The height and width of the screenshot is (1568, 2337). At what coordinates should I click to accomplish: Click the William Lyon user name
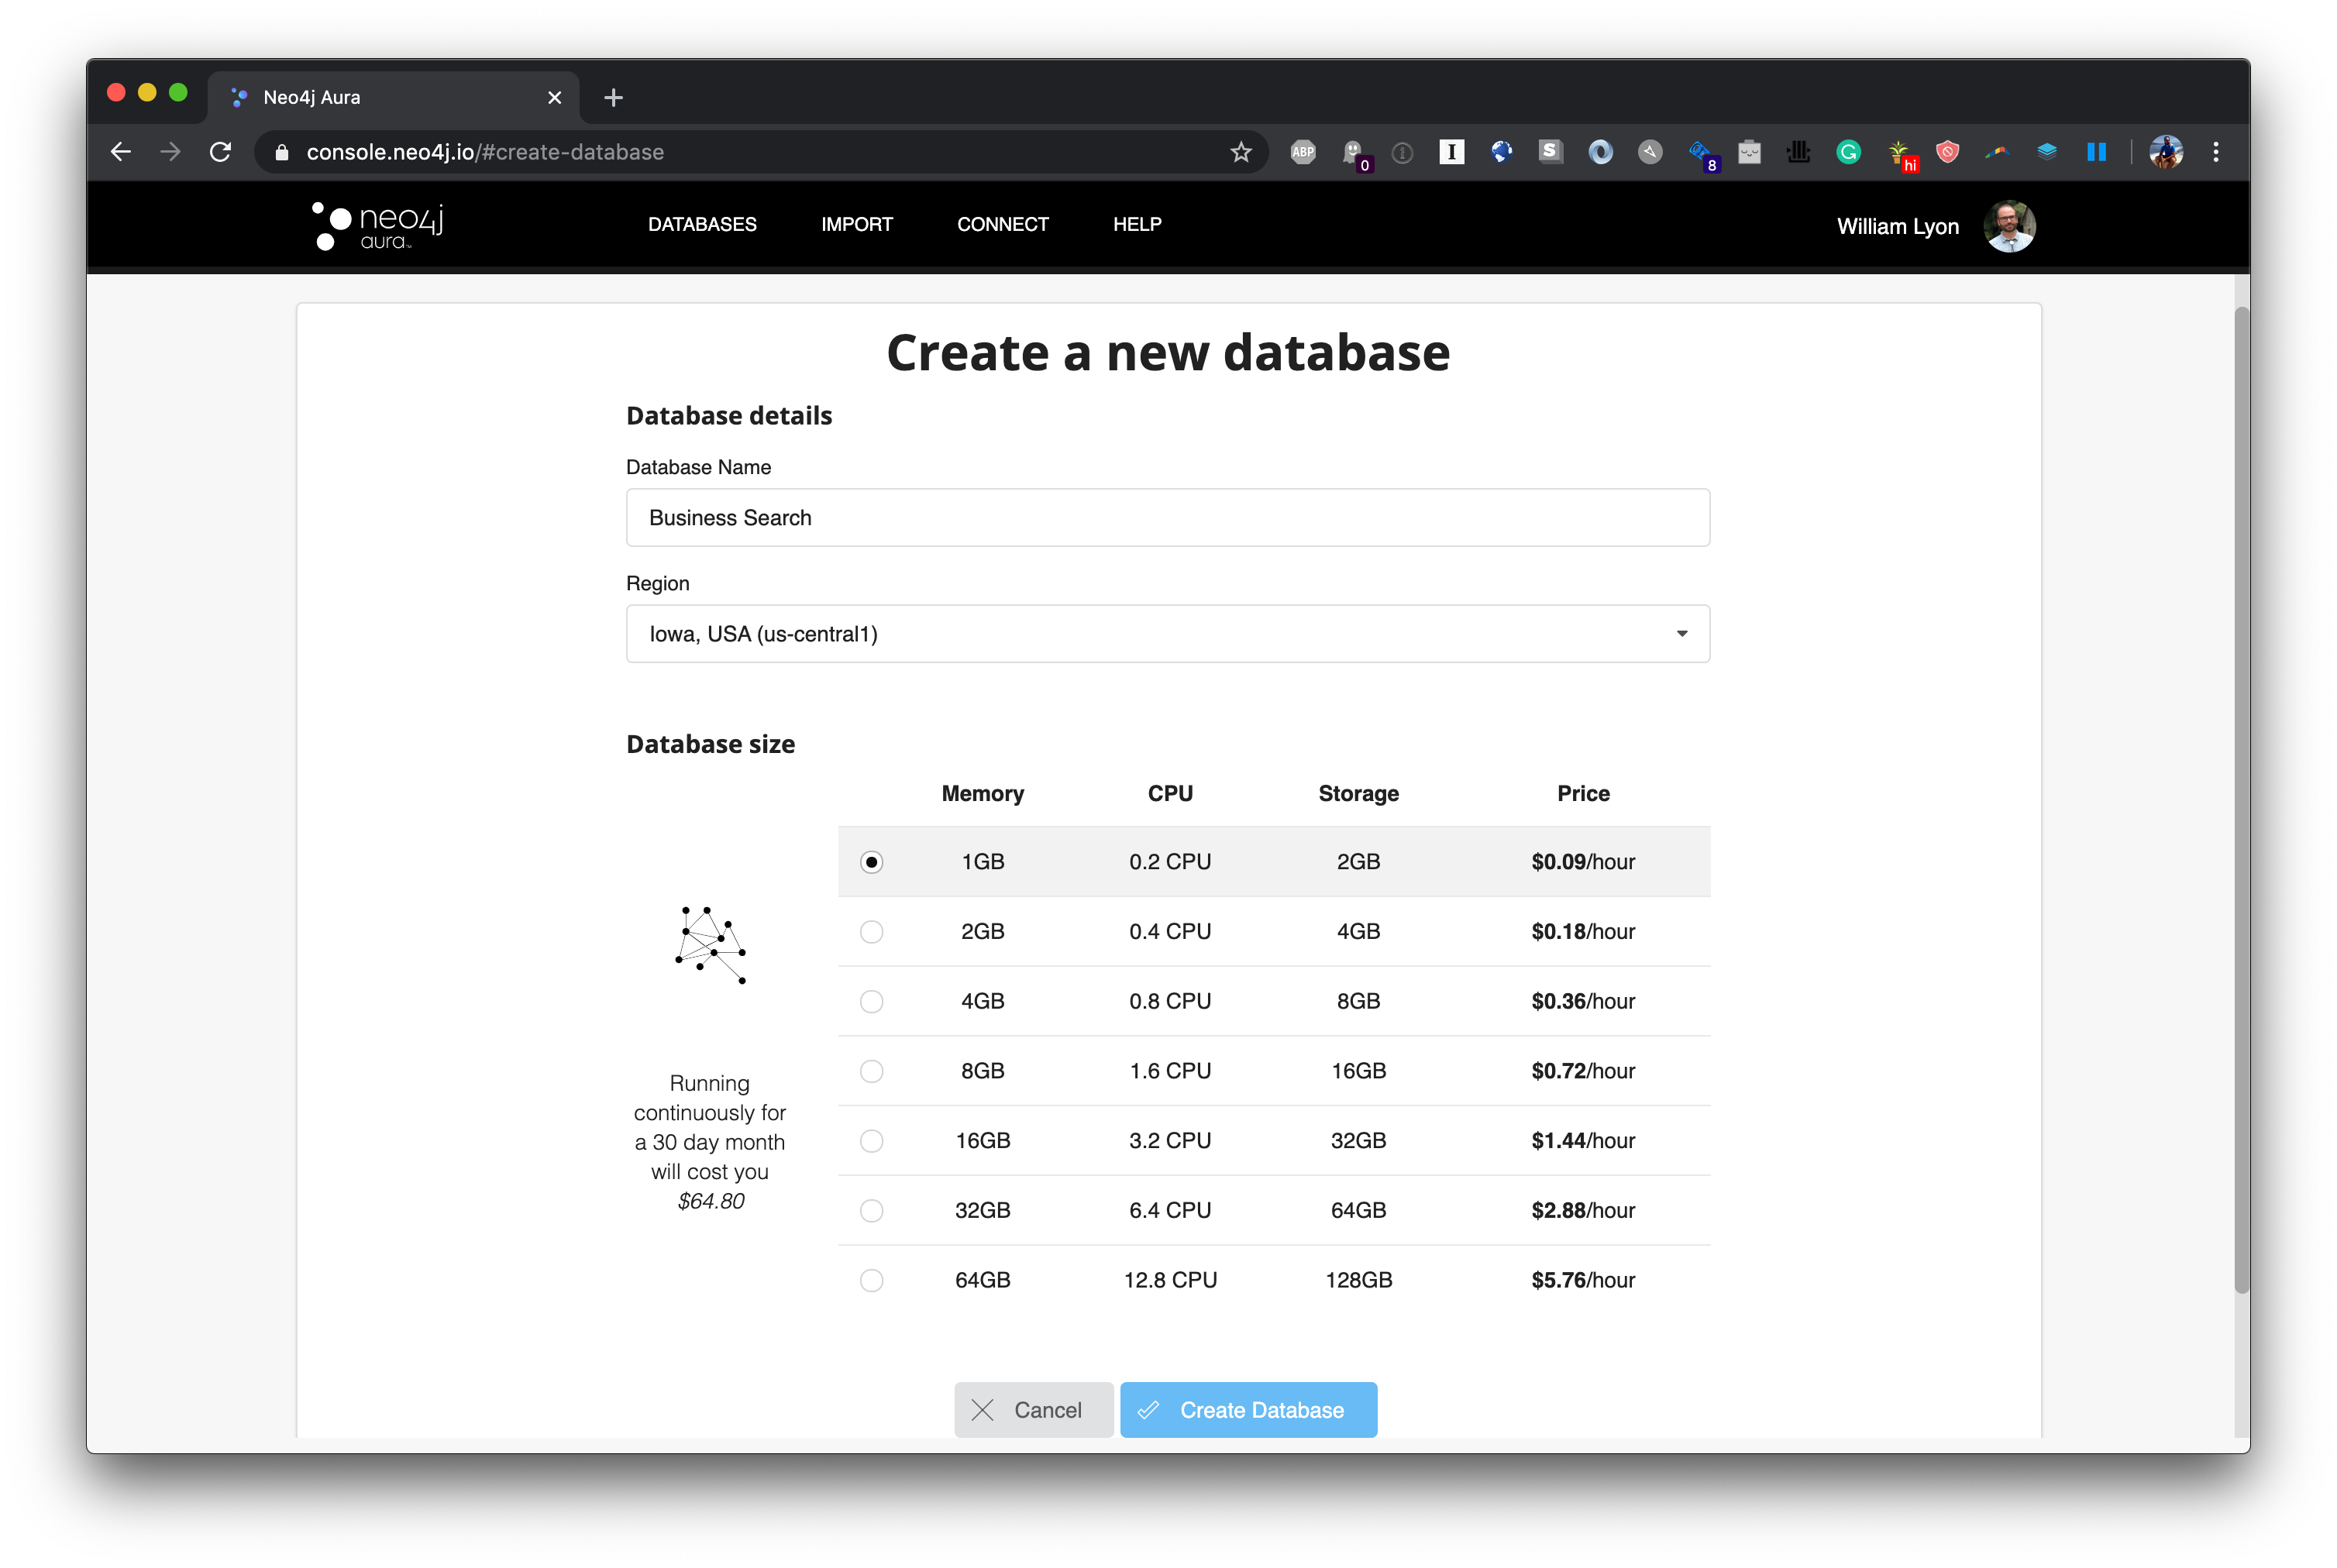click(x=1897, y=227)
